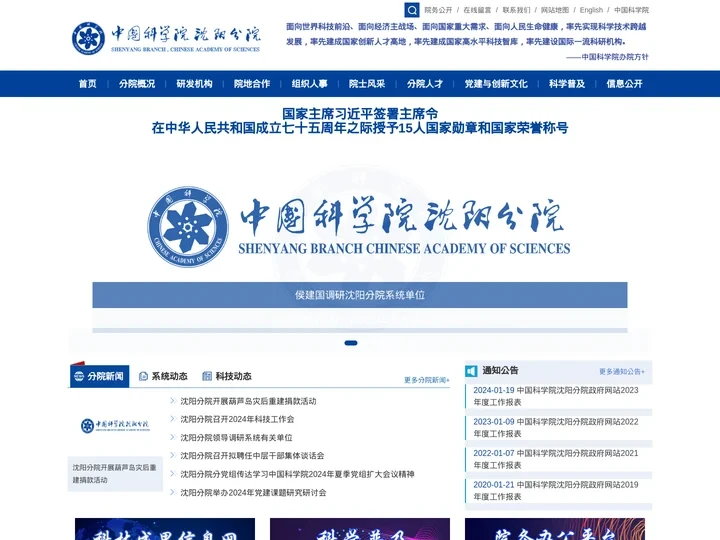The height and width of the screenshot is (540, 720).
Task: Select the 分院新闻 tab
Action: (x=100, y=377)
